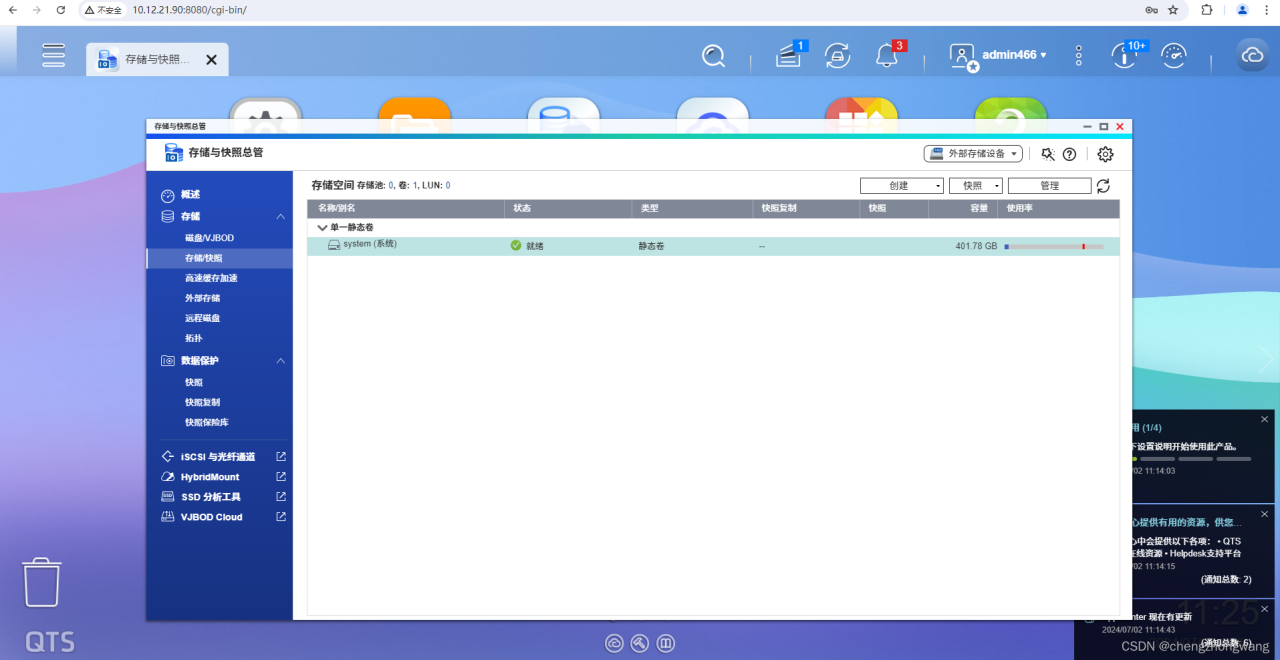Screen dimensions: 1280x660
Task: Click the 存储 disk stack sidebar icon
Action: tap(167, 216)
